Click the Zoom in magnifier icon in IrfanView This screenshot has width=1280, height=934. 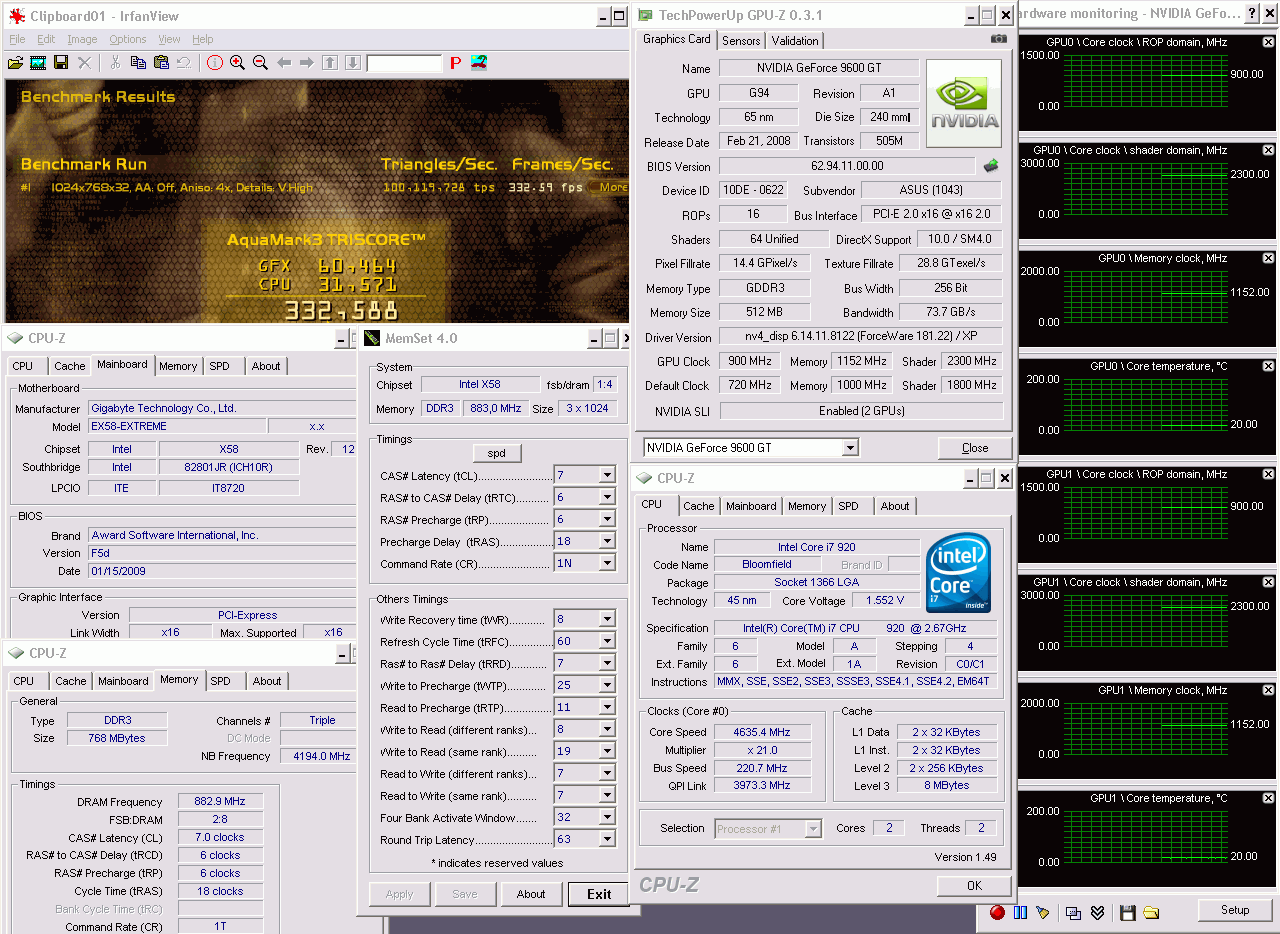pyautogui.click(x=238, y=62)
